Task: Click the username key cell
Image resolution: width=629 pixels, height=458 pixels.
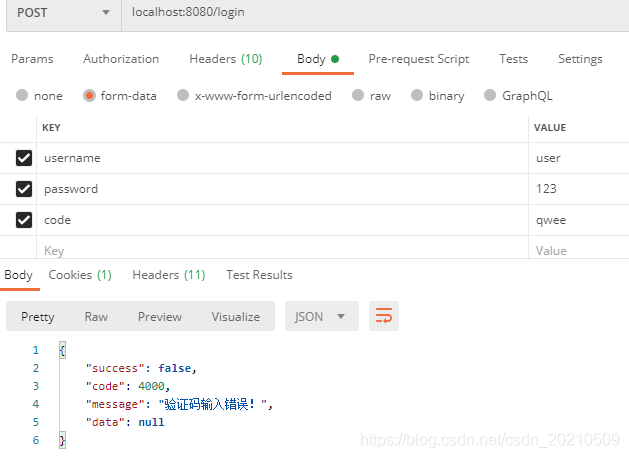Action: pos(282,158)
